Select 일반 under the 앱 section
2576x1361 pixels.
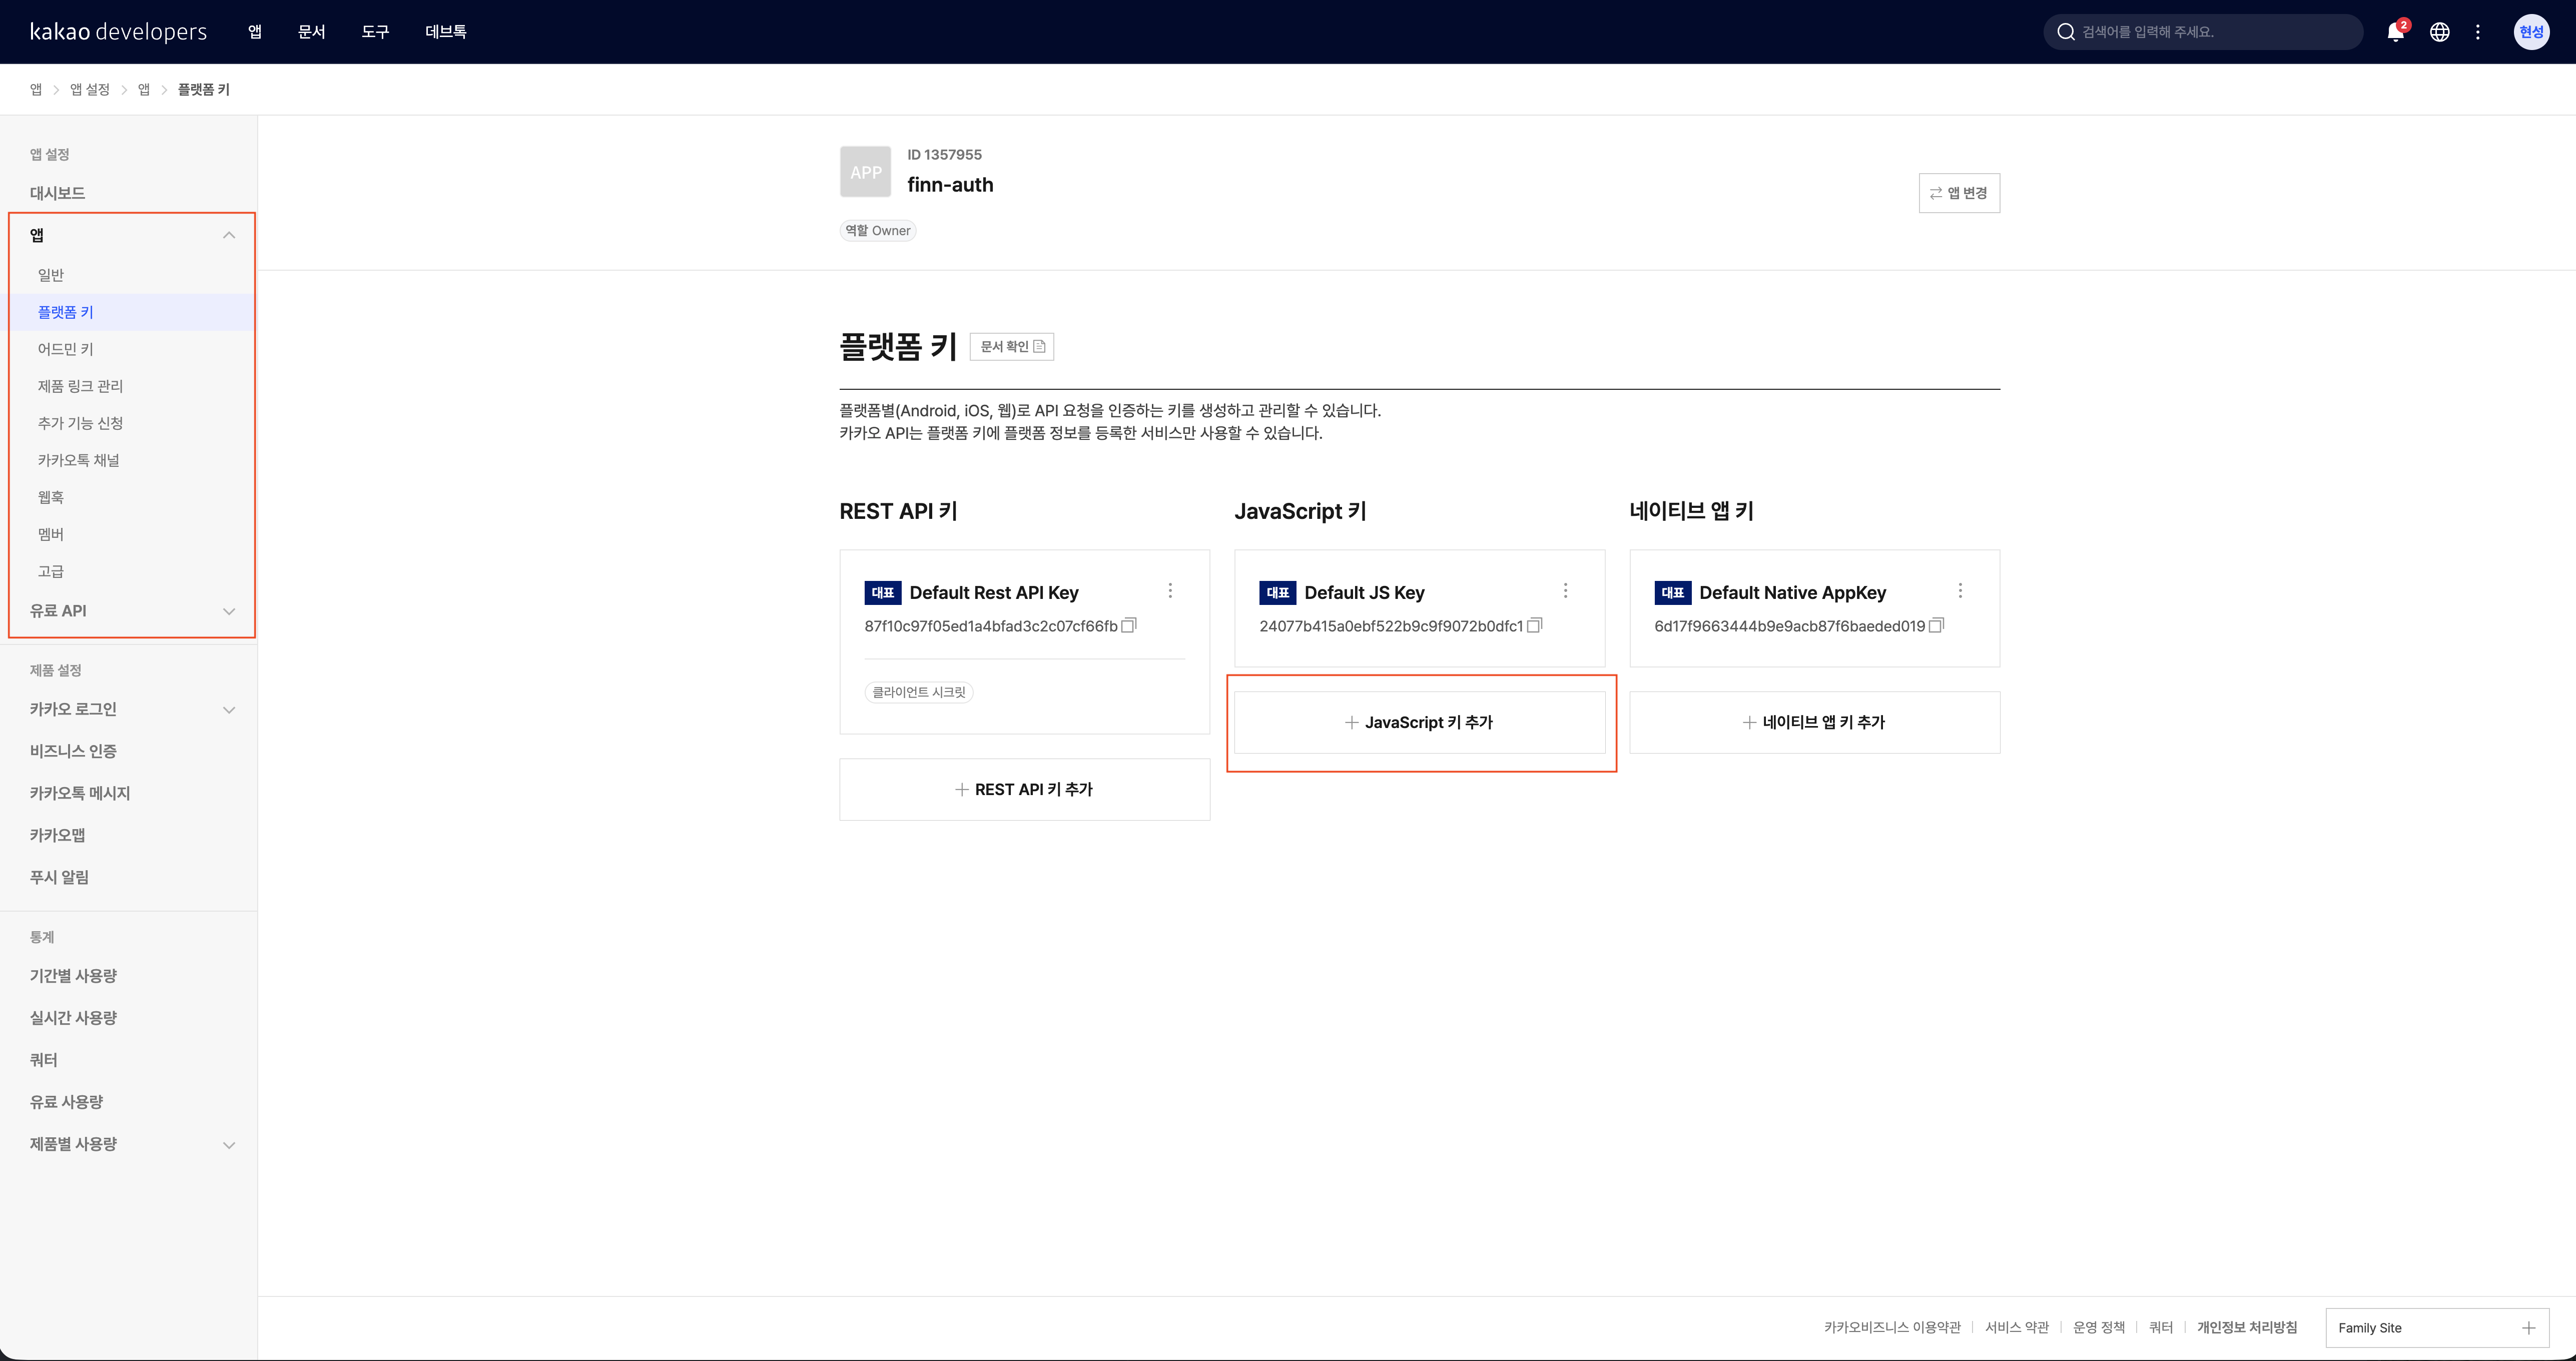tap(51, 275)
